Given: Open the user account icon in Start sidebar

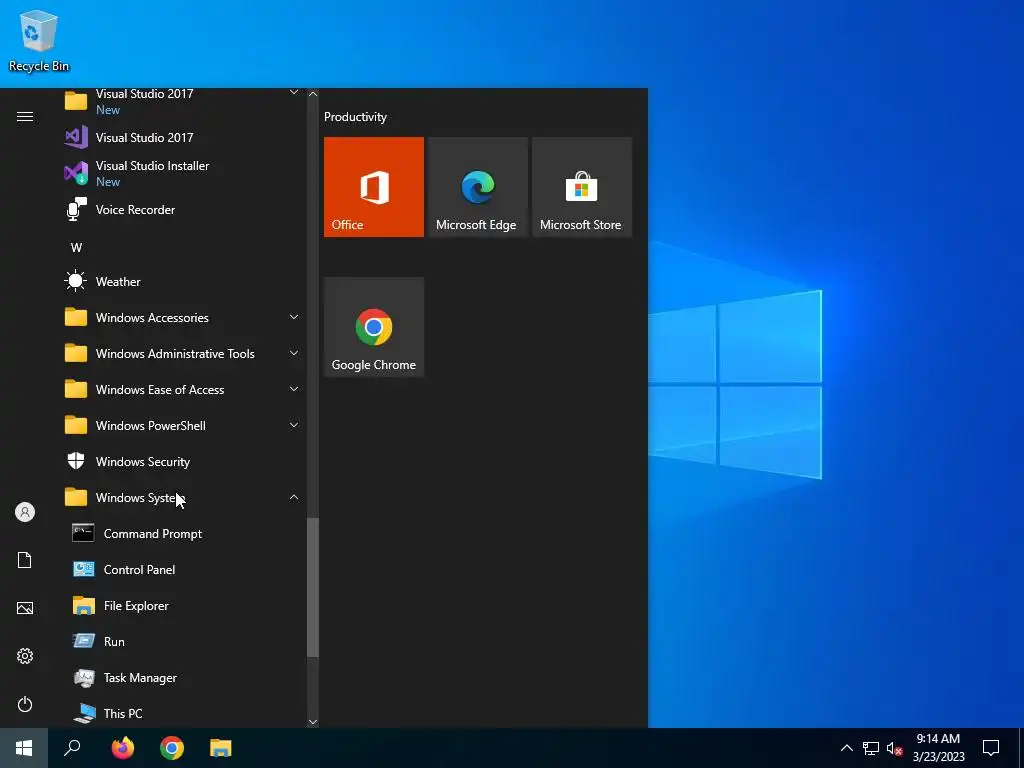Looking at the screenshot, I should pyautogui.click(x=25, y=512).
